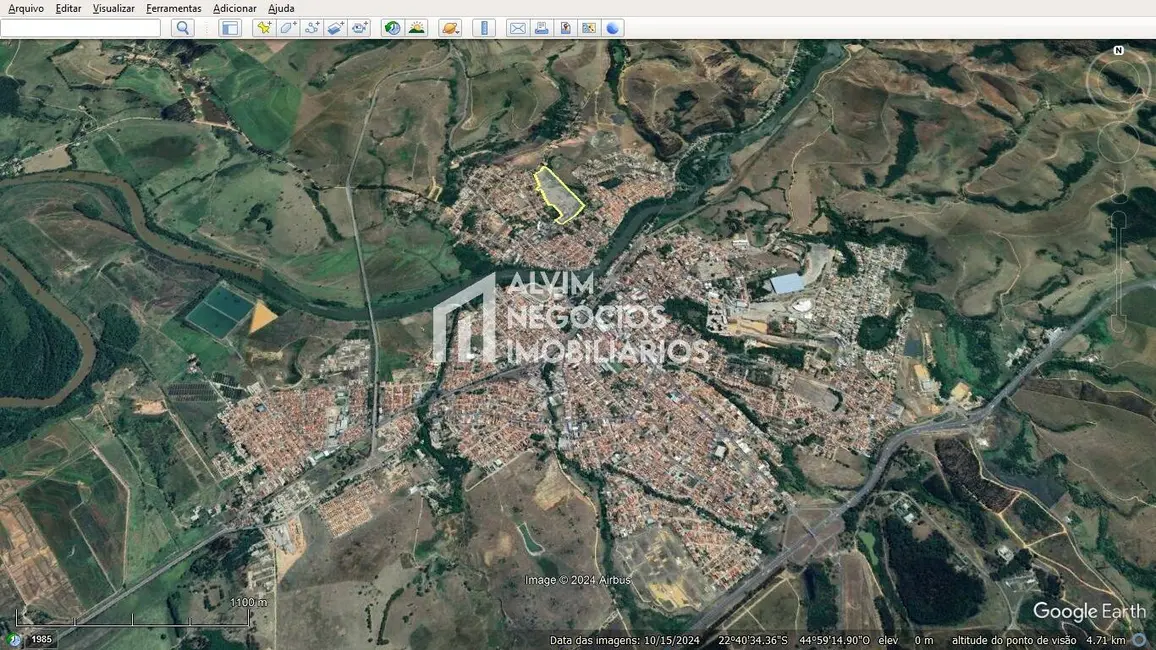Print the current view
Image resolution: width=1156 pixels, height=650 pixels.
(x=541, y=28)
